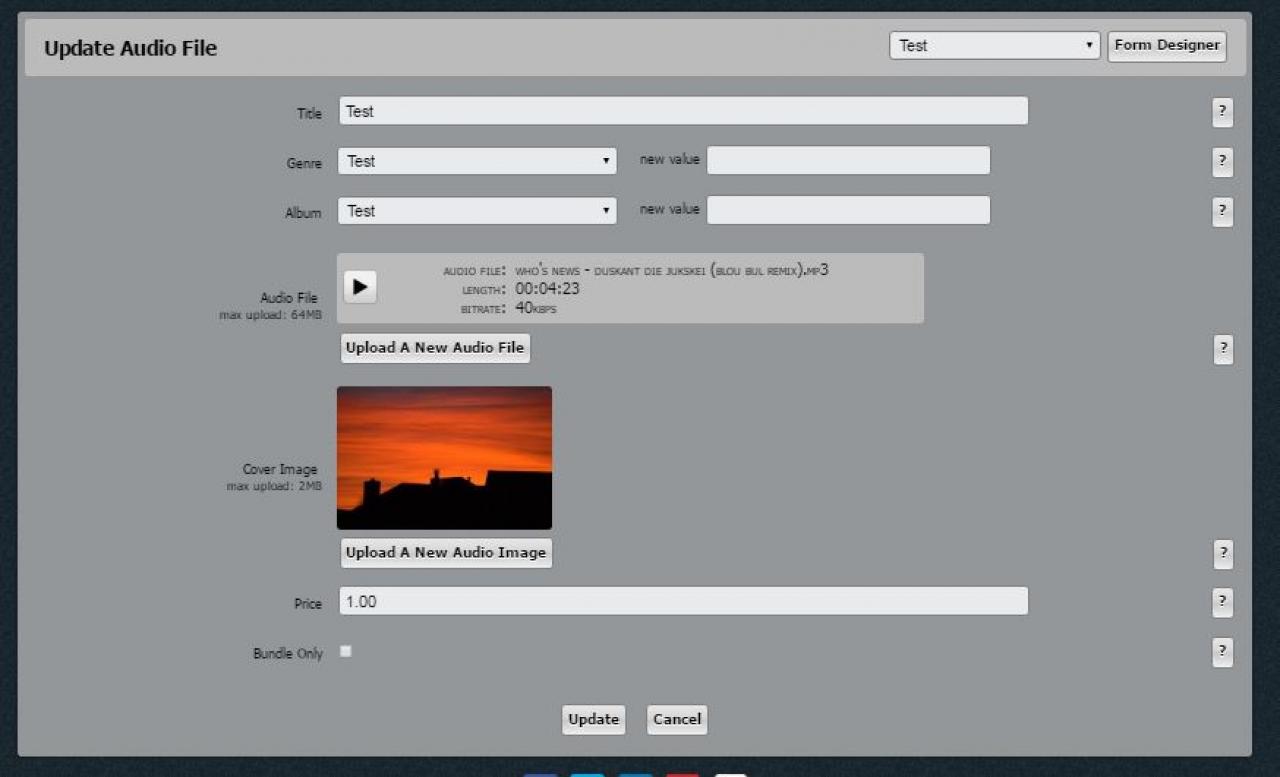
Task: Open the help icon for Genre row
Action: click(x=1222, y=162)
